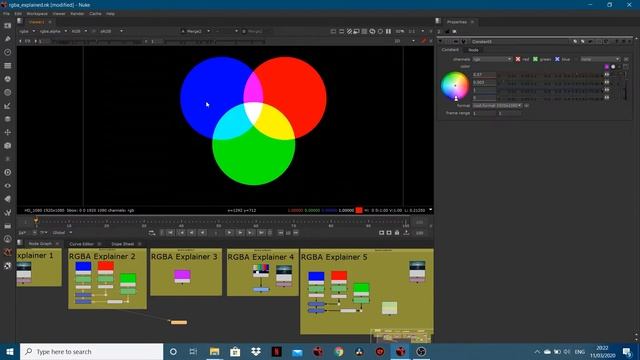Viewport: 640px width, 360px height.
Task: Click the RGBA Explainer 4 backdrop label
Action: 260,257
